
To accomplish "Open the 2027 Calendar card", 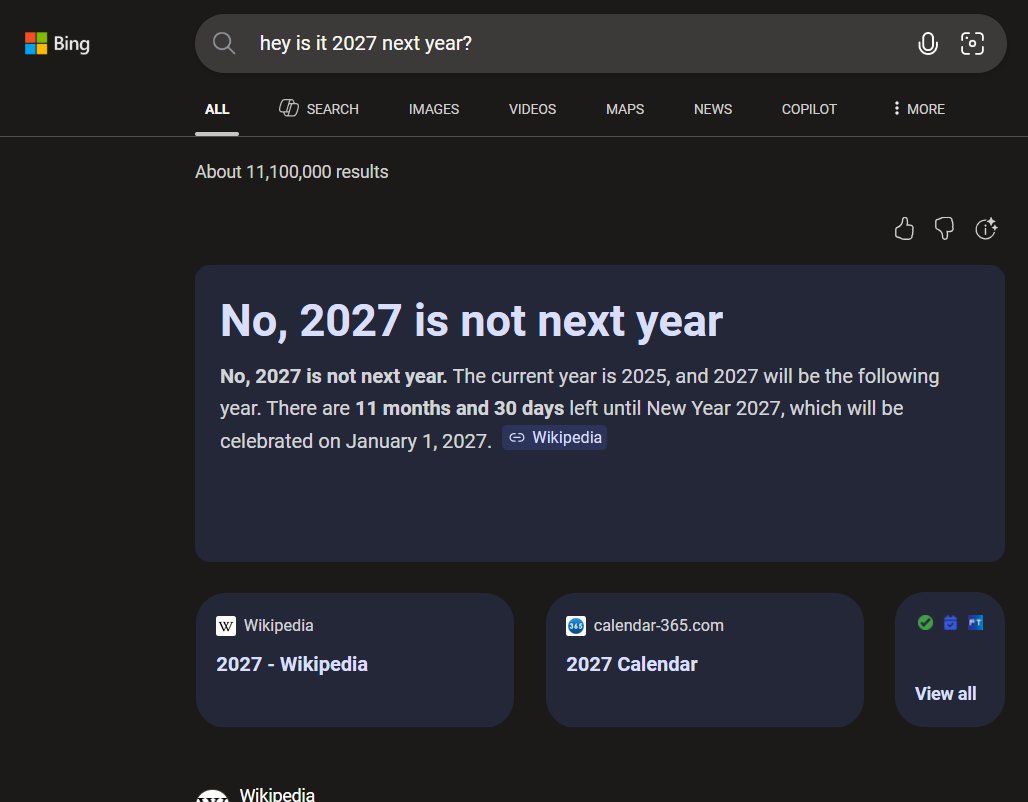I will click(705, 660).
